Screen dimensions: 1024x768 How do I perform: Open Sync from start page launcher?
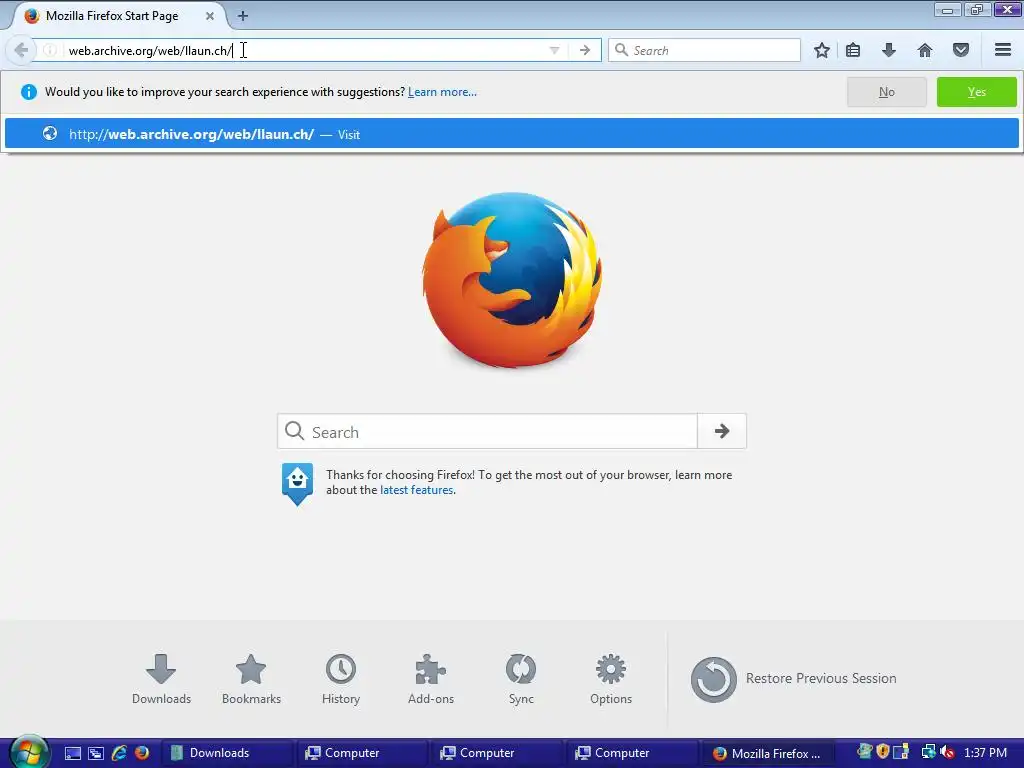click(521, 679)
